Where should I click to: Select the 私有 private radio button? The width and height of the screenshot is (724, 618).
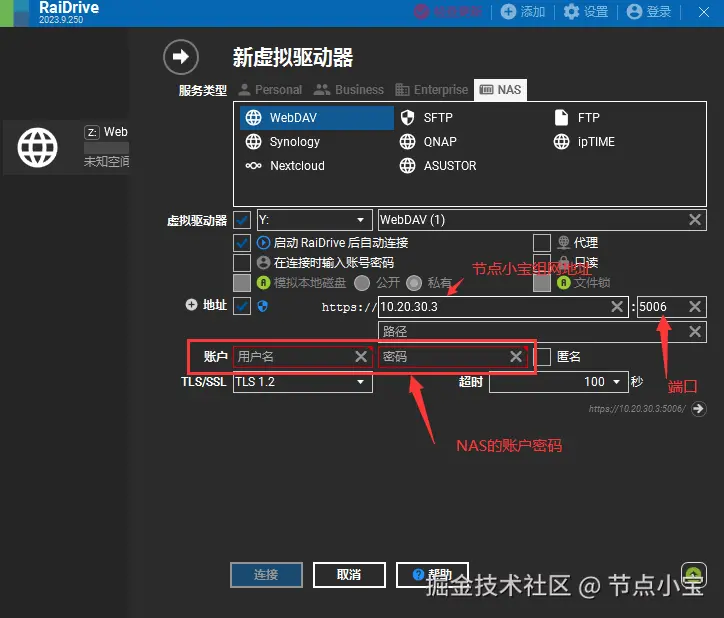point(414,283)
